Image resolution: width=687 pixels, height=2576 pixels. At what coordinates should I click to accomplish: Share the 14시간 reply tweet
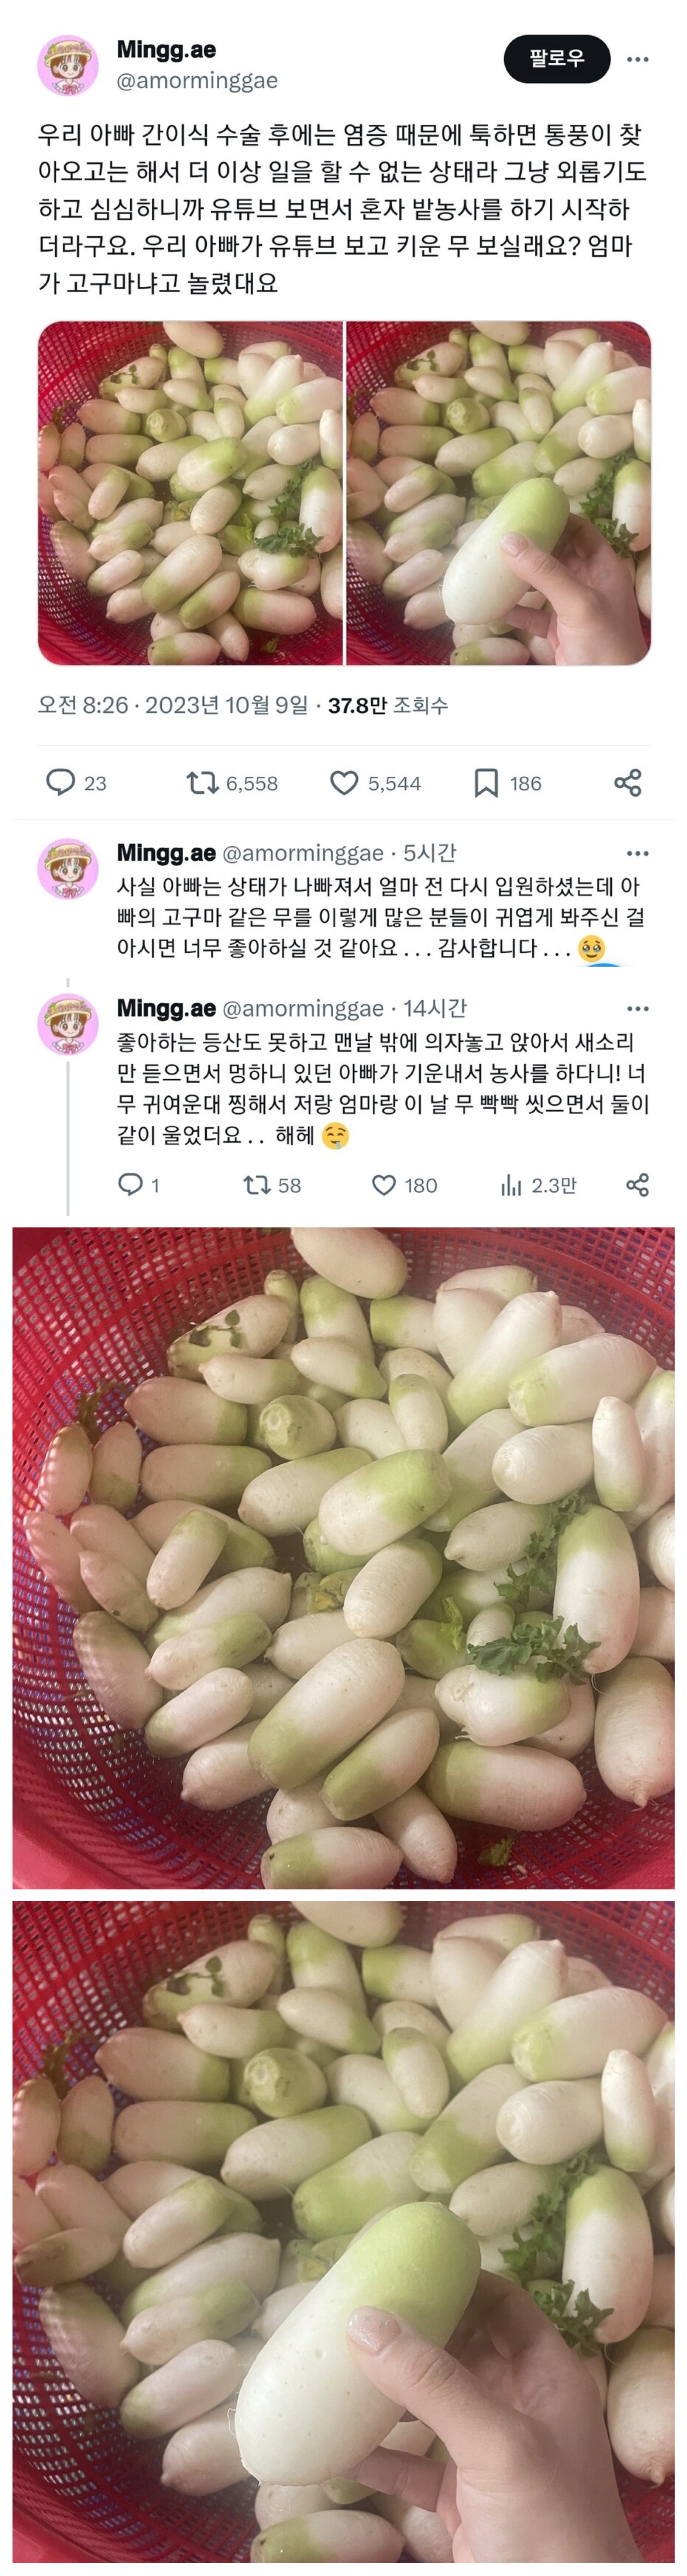637,1185
